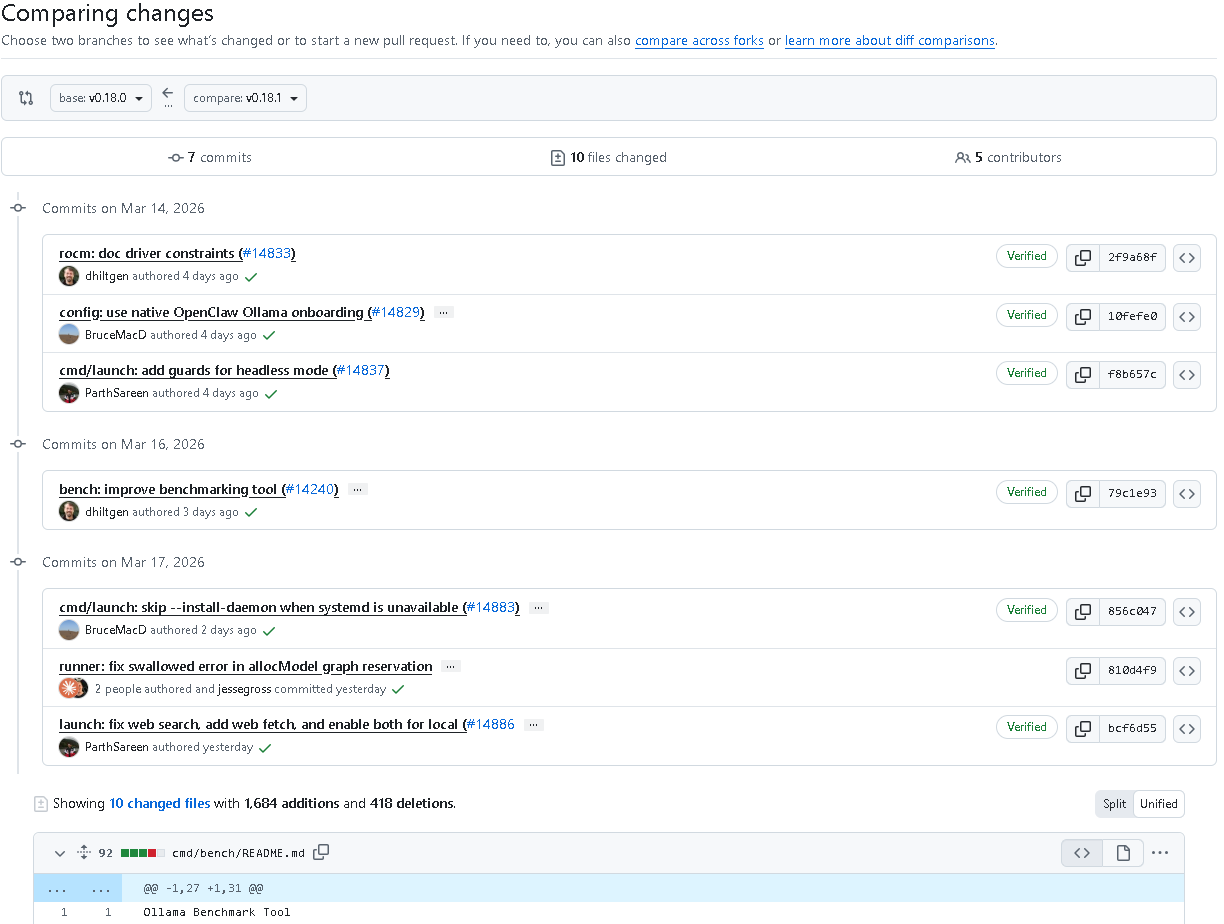View Verified badge for commit 79c1e93

(x=1026, y=492)
